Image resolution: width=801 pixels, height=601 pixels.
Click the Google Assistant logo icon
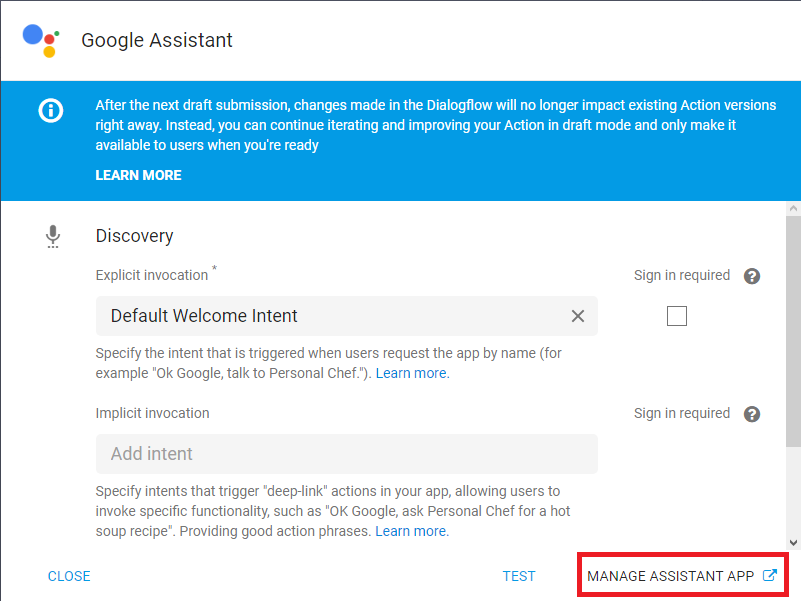pyautogui.click(x=41, y=40)
